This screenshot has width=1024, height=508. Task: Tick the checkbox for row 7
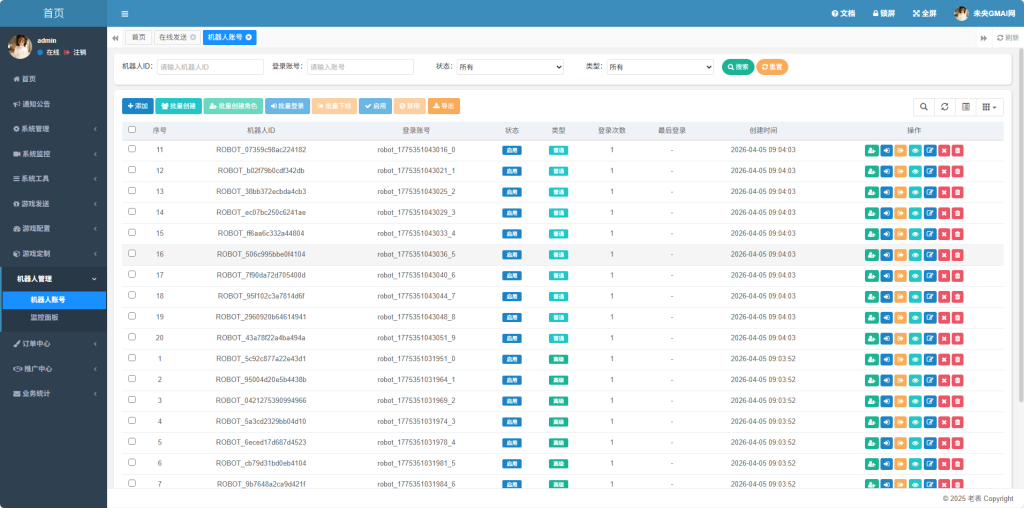[132, 483]
